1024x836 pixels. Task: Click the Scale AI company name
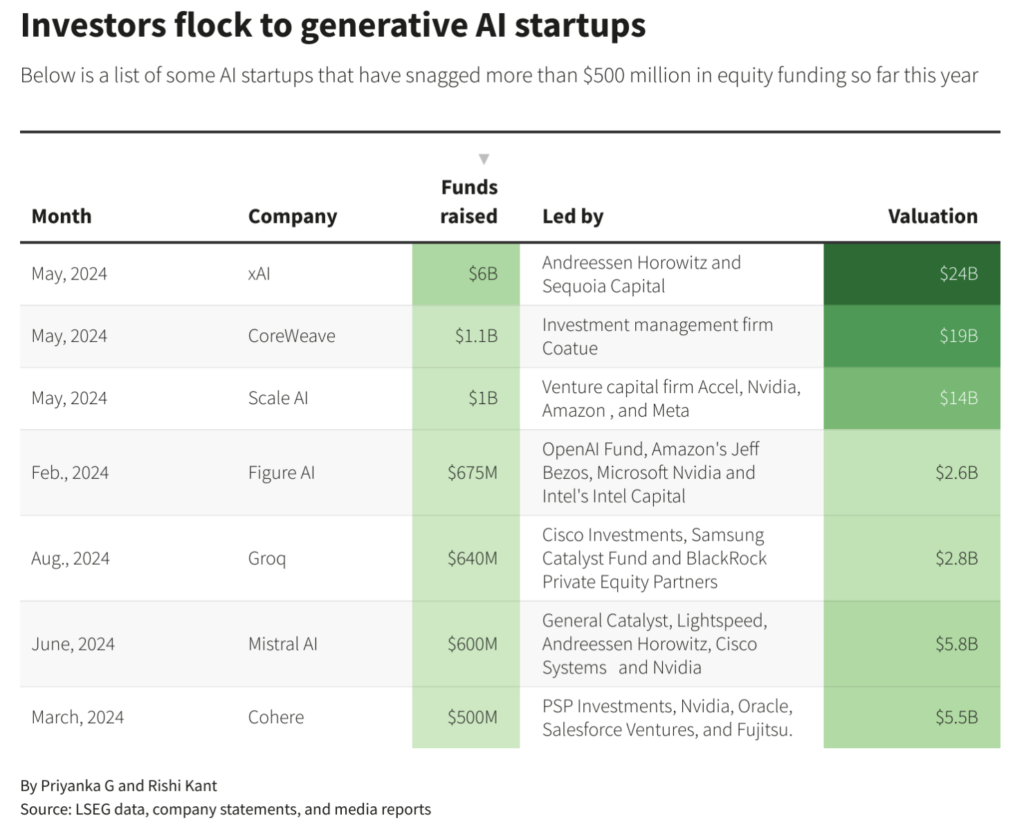pyautogui.click(x=278, y=398)
